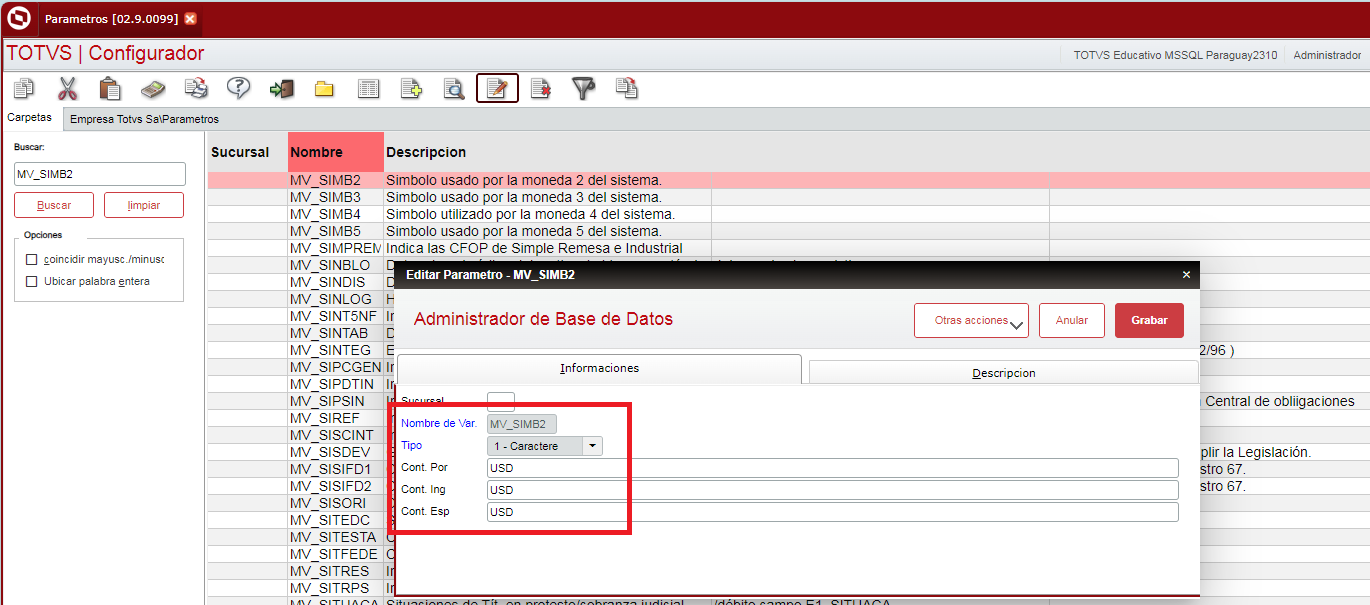Click the clipboard Paste icon
Image resolution: width=1370 pixels, height=605 pixels.
pos(110,89)
